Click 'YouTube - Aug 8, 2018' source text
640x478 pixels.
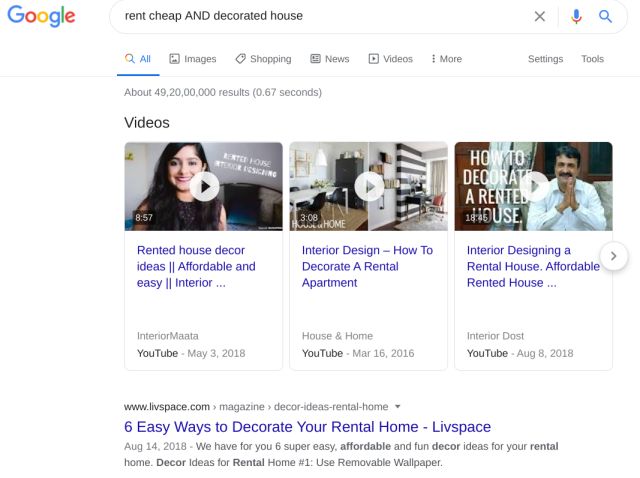point(520,353)
